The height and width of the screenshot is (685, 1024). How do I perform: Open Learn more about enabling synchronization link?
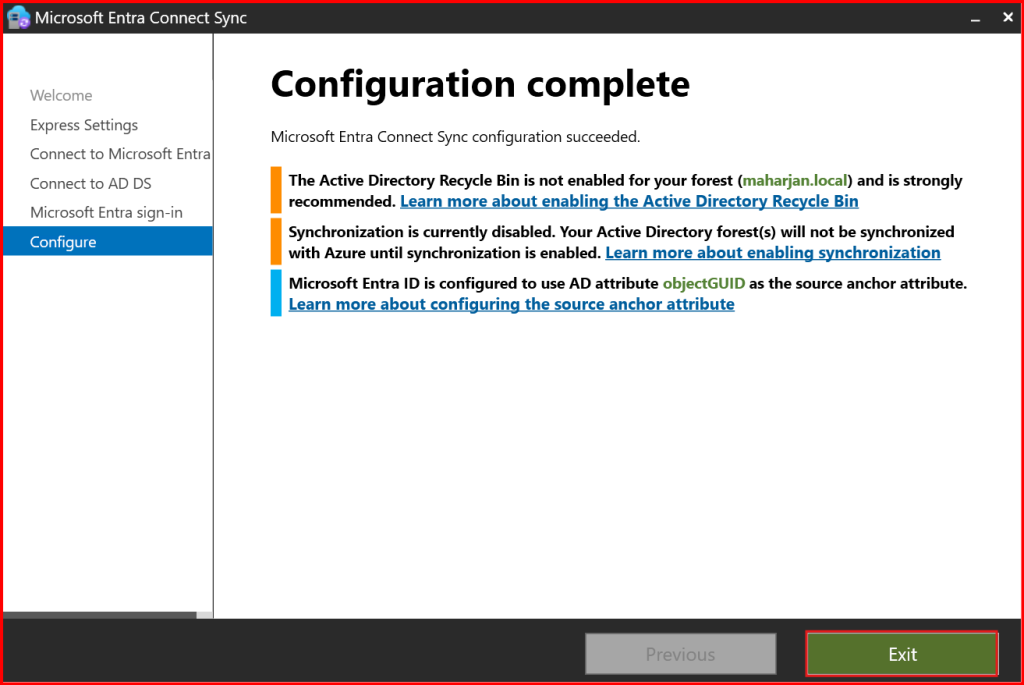772,252
